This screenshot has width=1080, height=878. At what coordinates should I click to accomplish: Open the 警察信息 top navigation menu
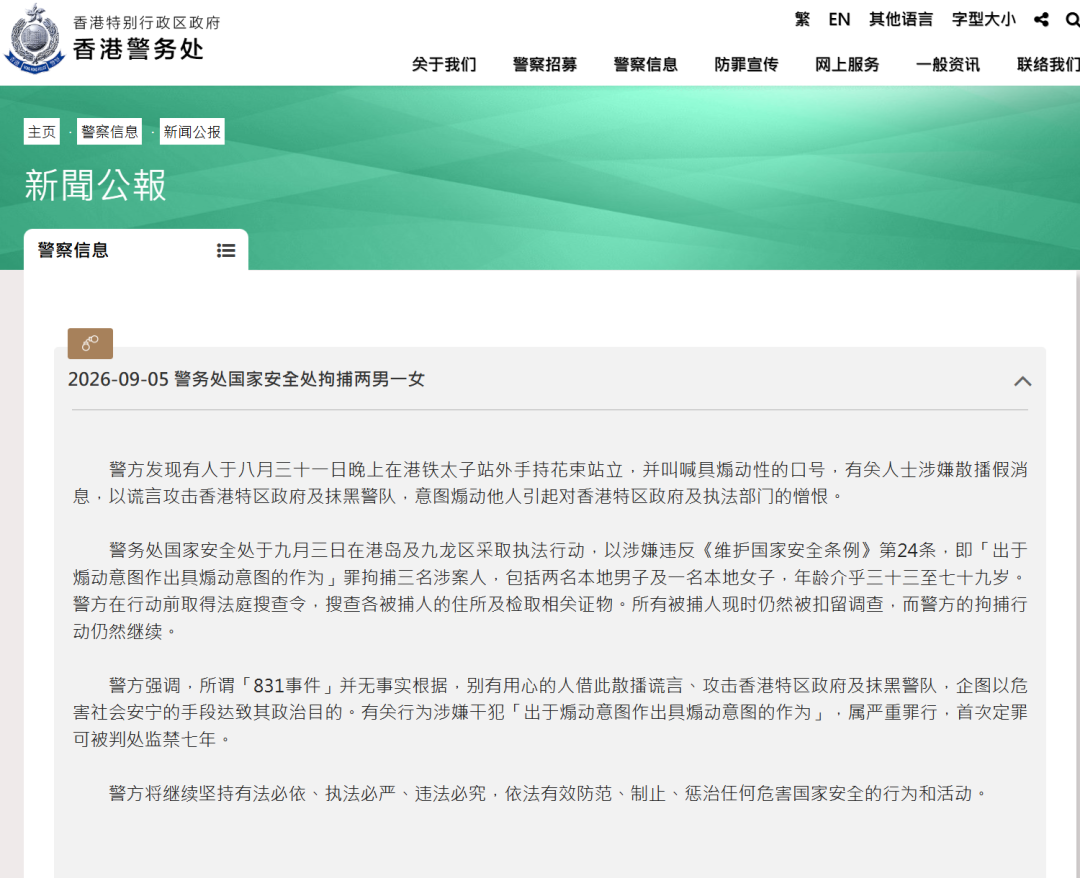pos(645,65)
